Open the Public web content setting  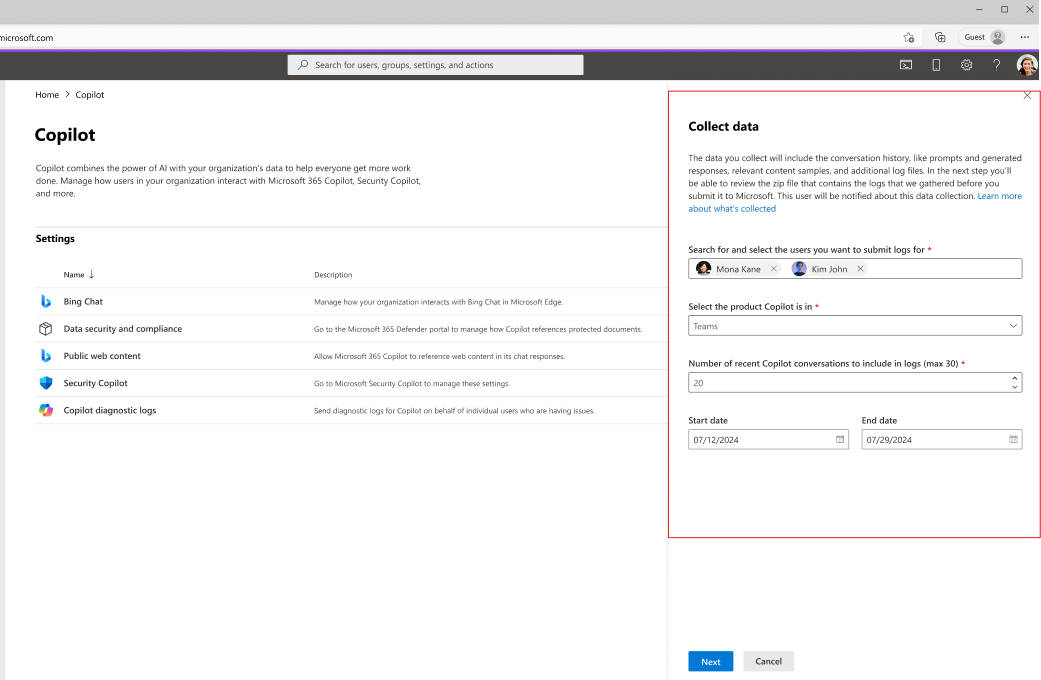tap(102, 356)
